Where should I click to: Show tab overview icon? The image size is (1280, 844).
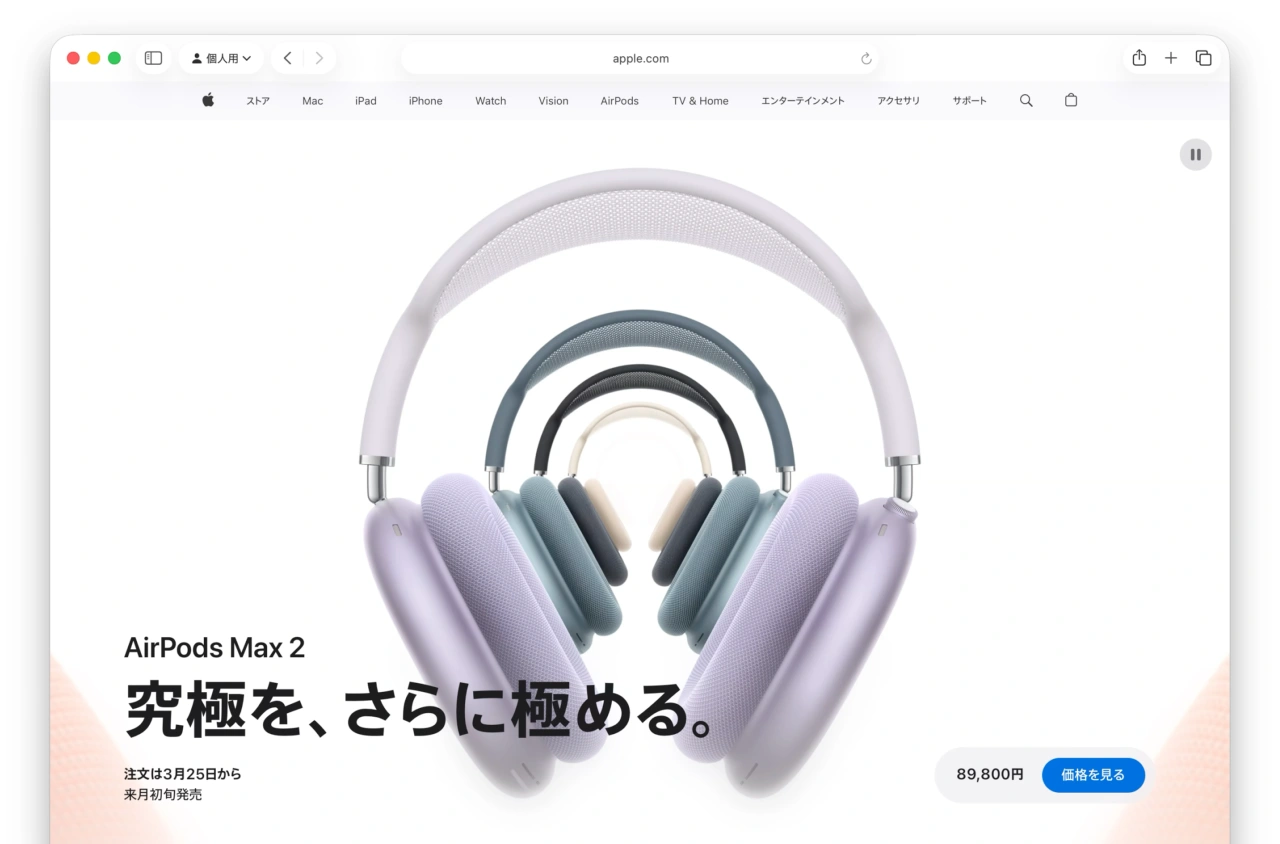pos(1203,58)
